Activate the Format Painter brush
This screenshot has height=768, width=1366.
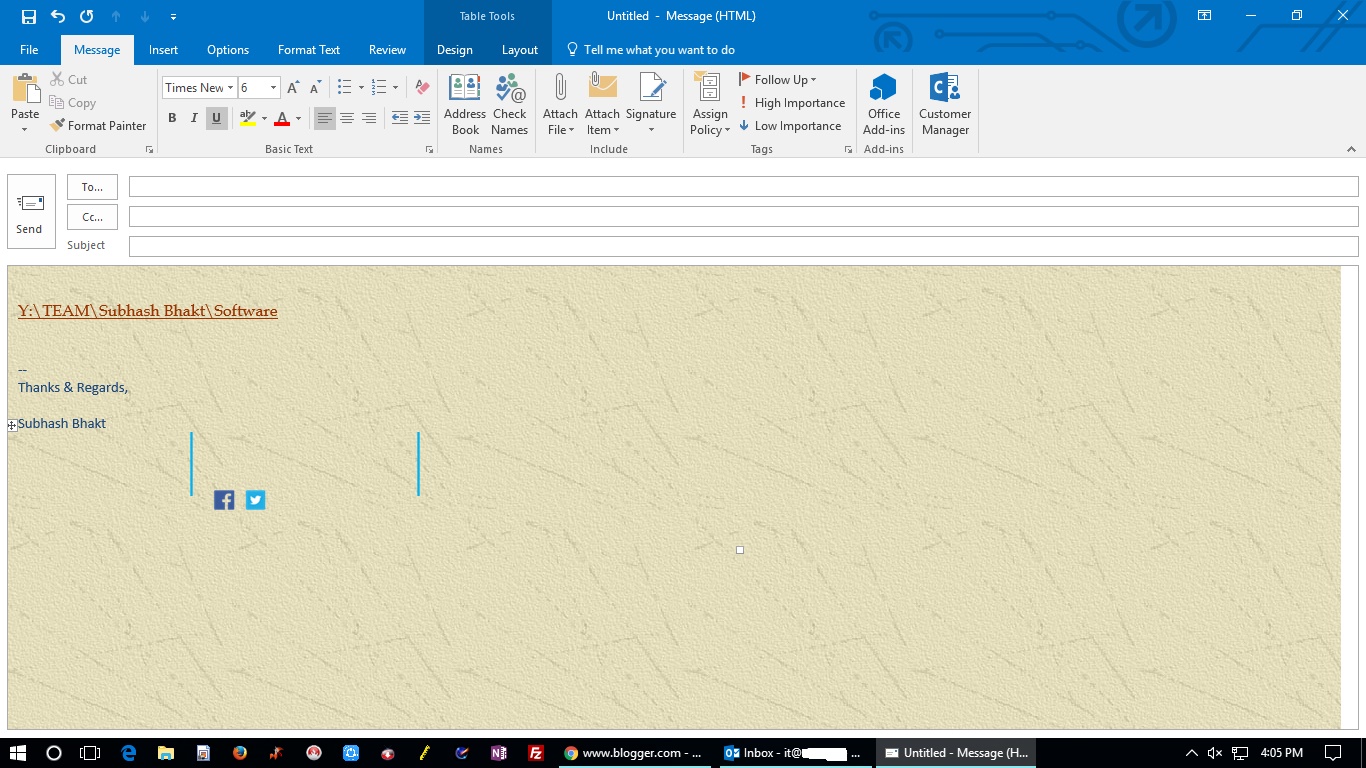(98, 126)
